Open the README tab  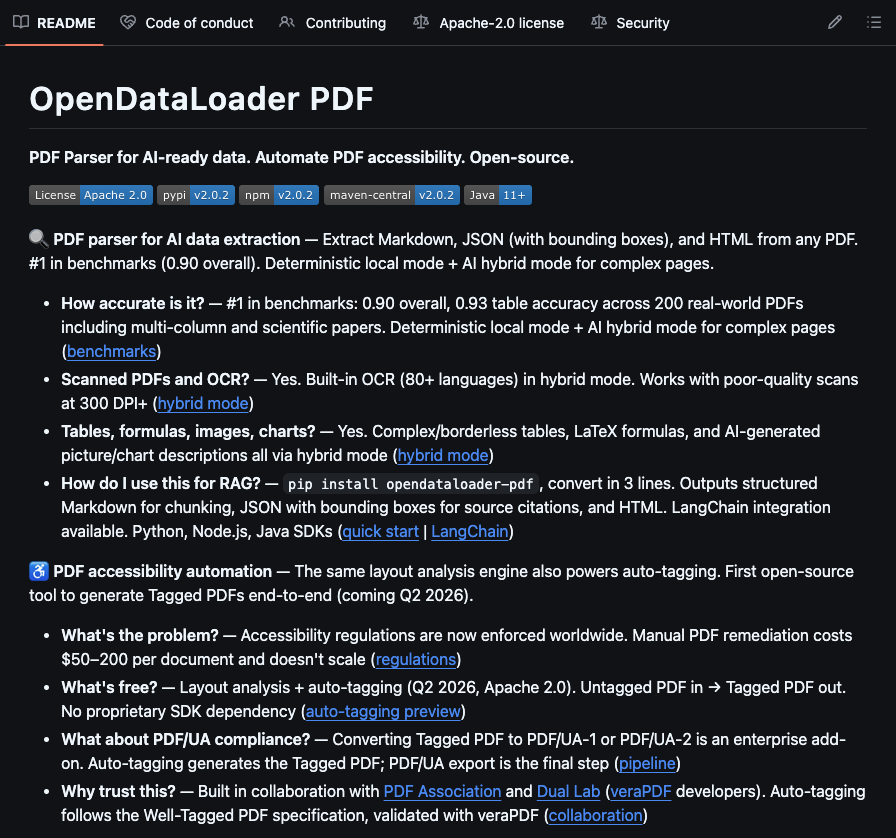click(54, 23)
